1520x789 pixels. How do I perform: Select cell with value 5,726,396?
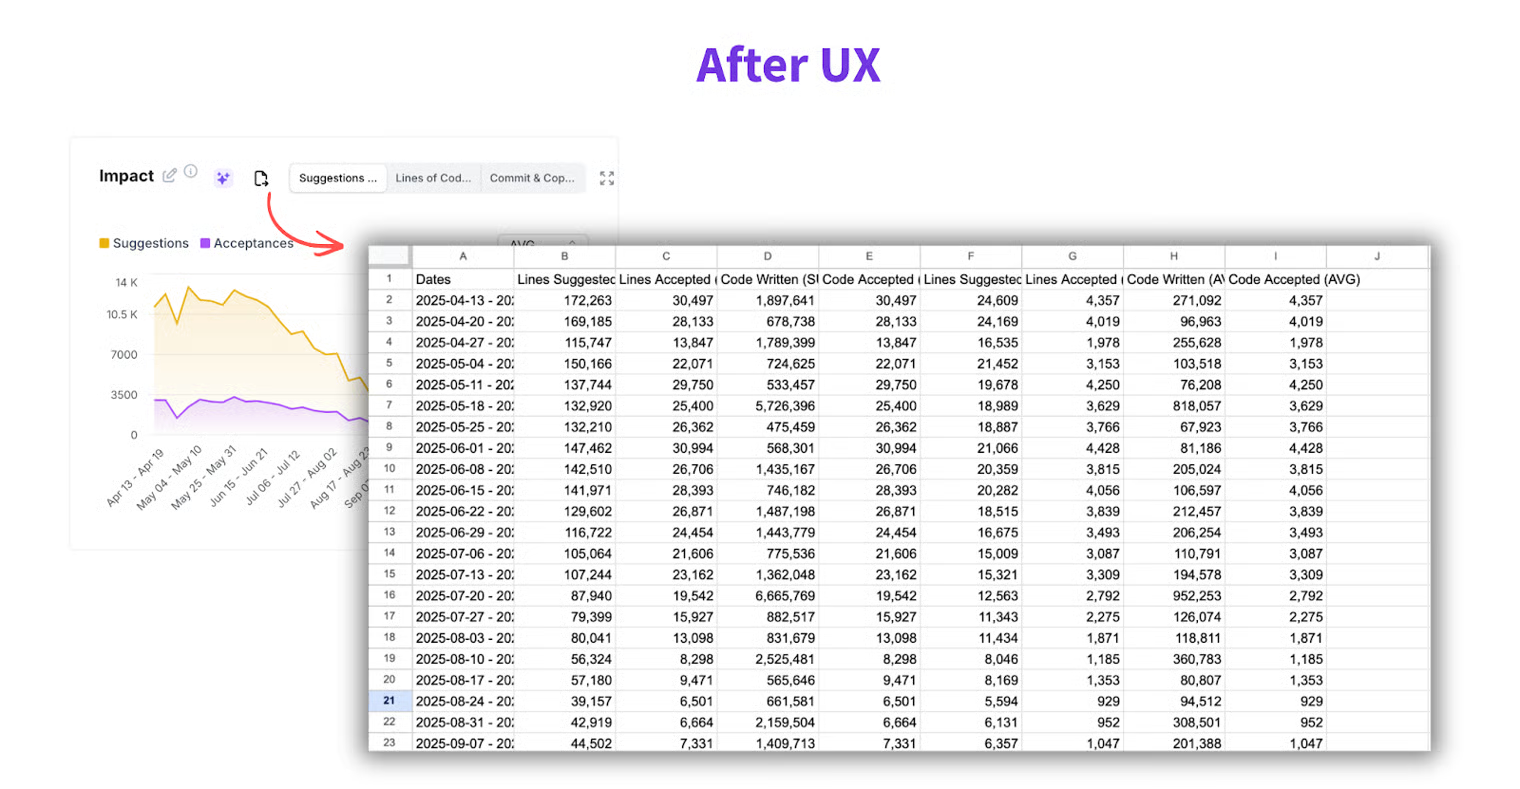pyautogui.click(x=767, y=406)
